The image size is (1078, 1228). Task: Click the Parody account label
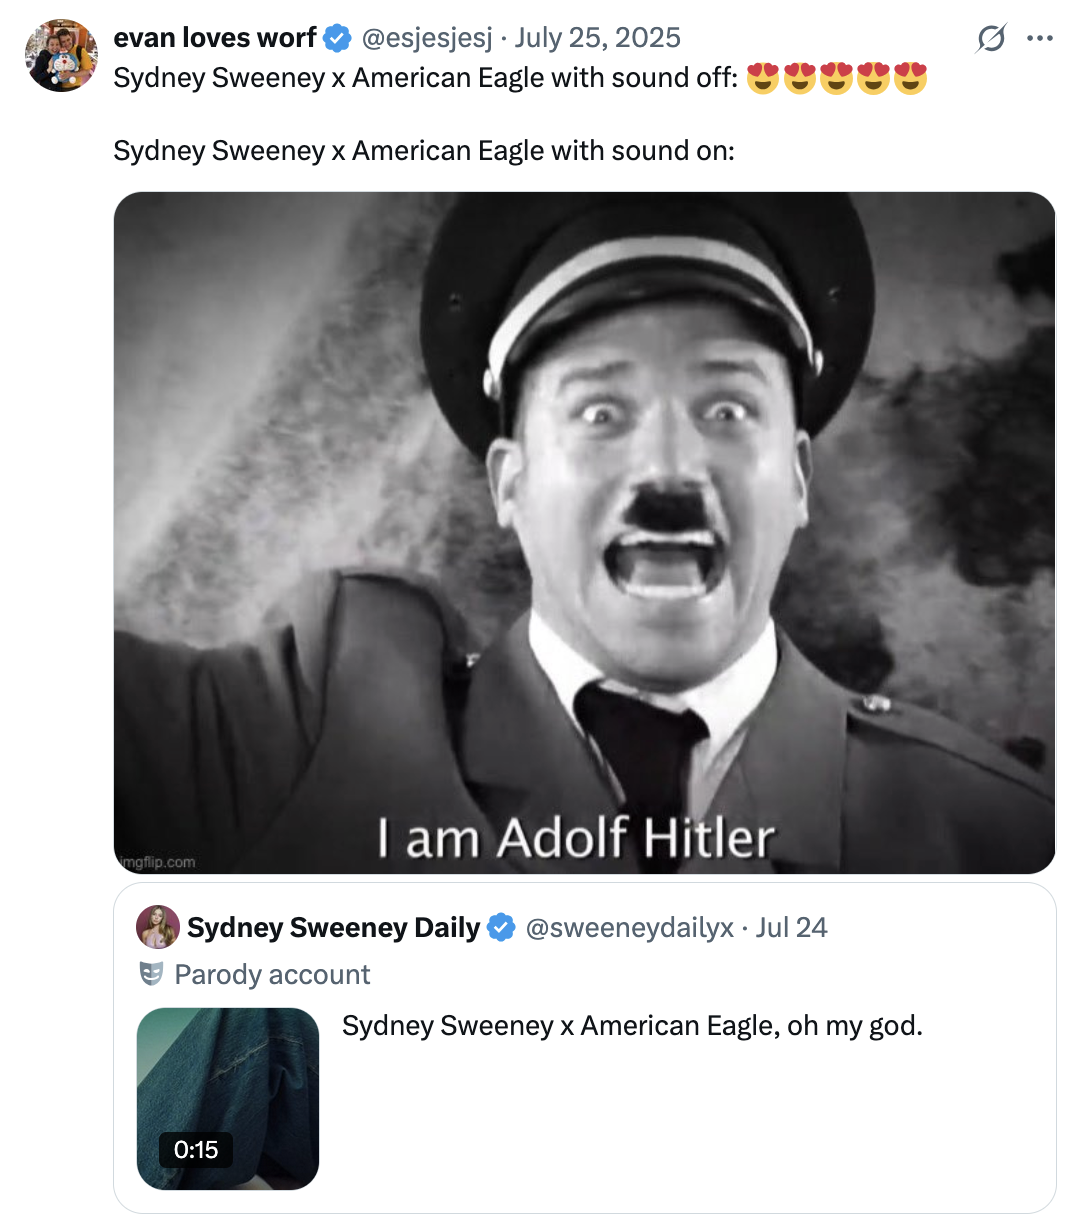point(272,974)
